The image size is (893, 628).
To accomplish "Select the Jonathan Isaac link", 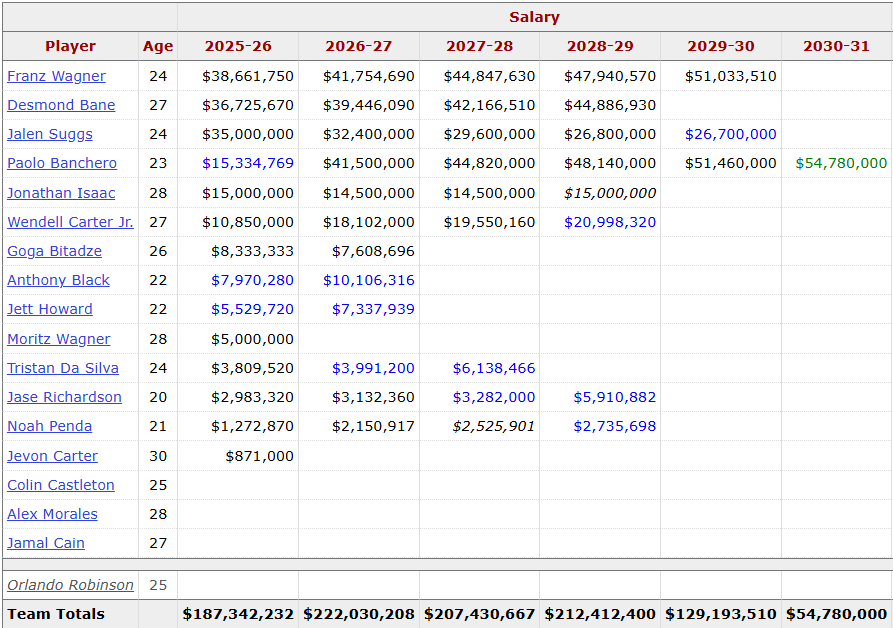I will coord(61,193).
